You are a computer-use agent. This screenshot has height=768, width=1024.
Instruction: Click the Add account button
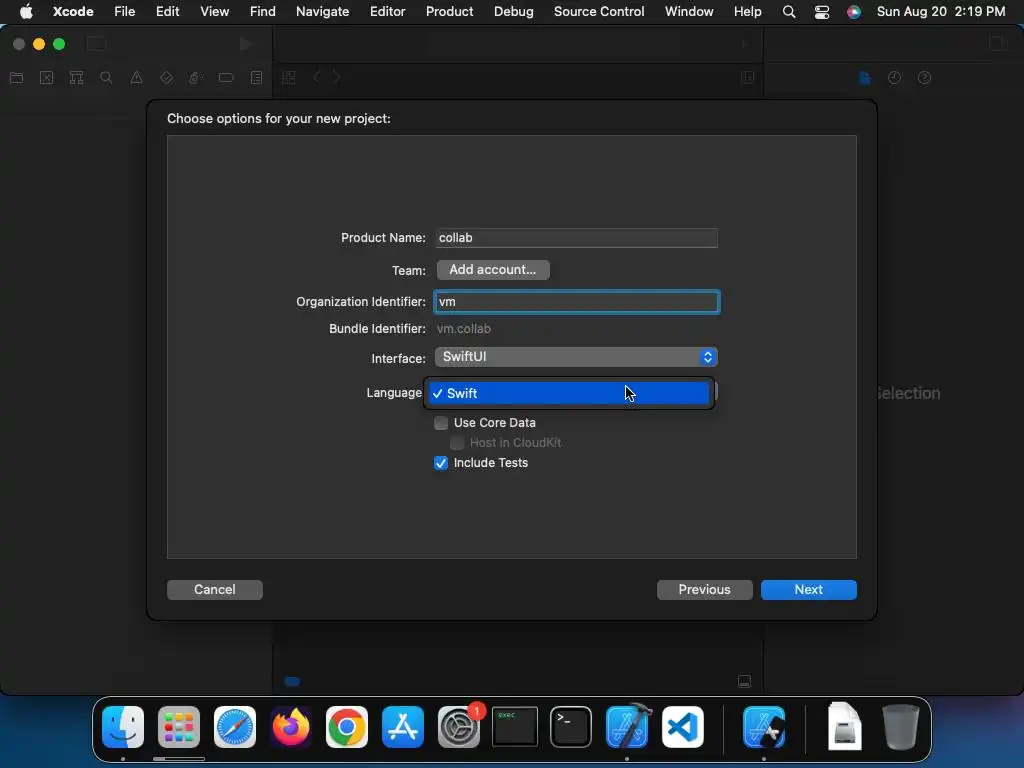click(493, 270)
